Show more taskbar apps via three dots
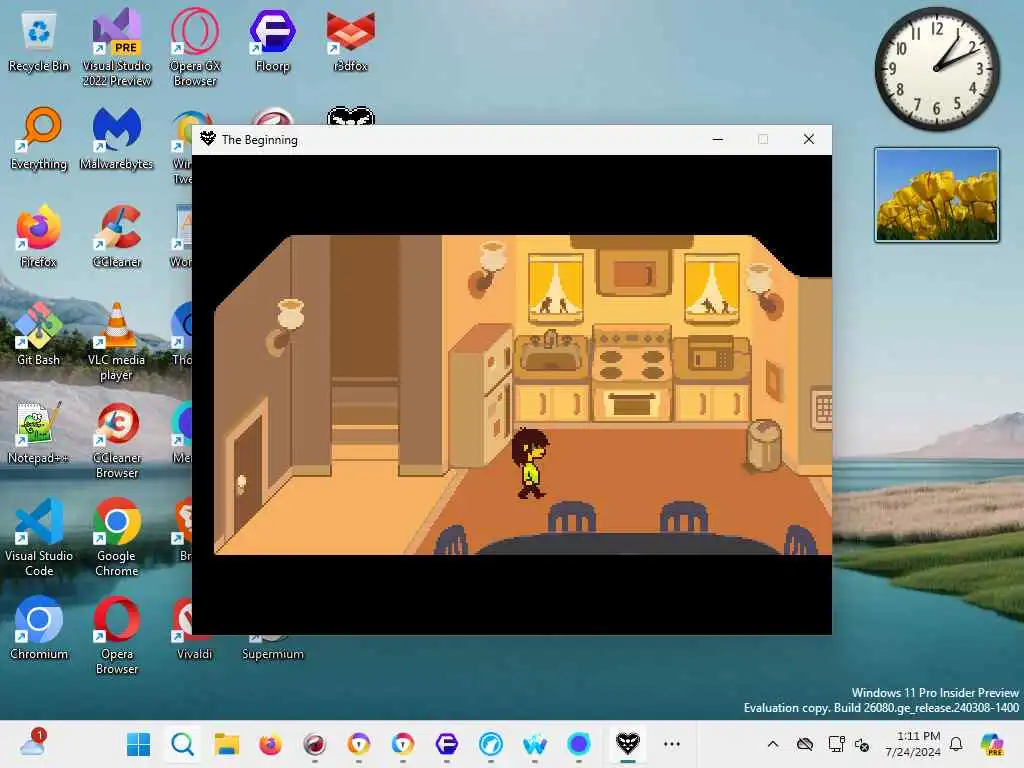 point(672,744)
